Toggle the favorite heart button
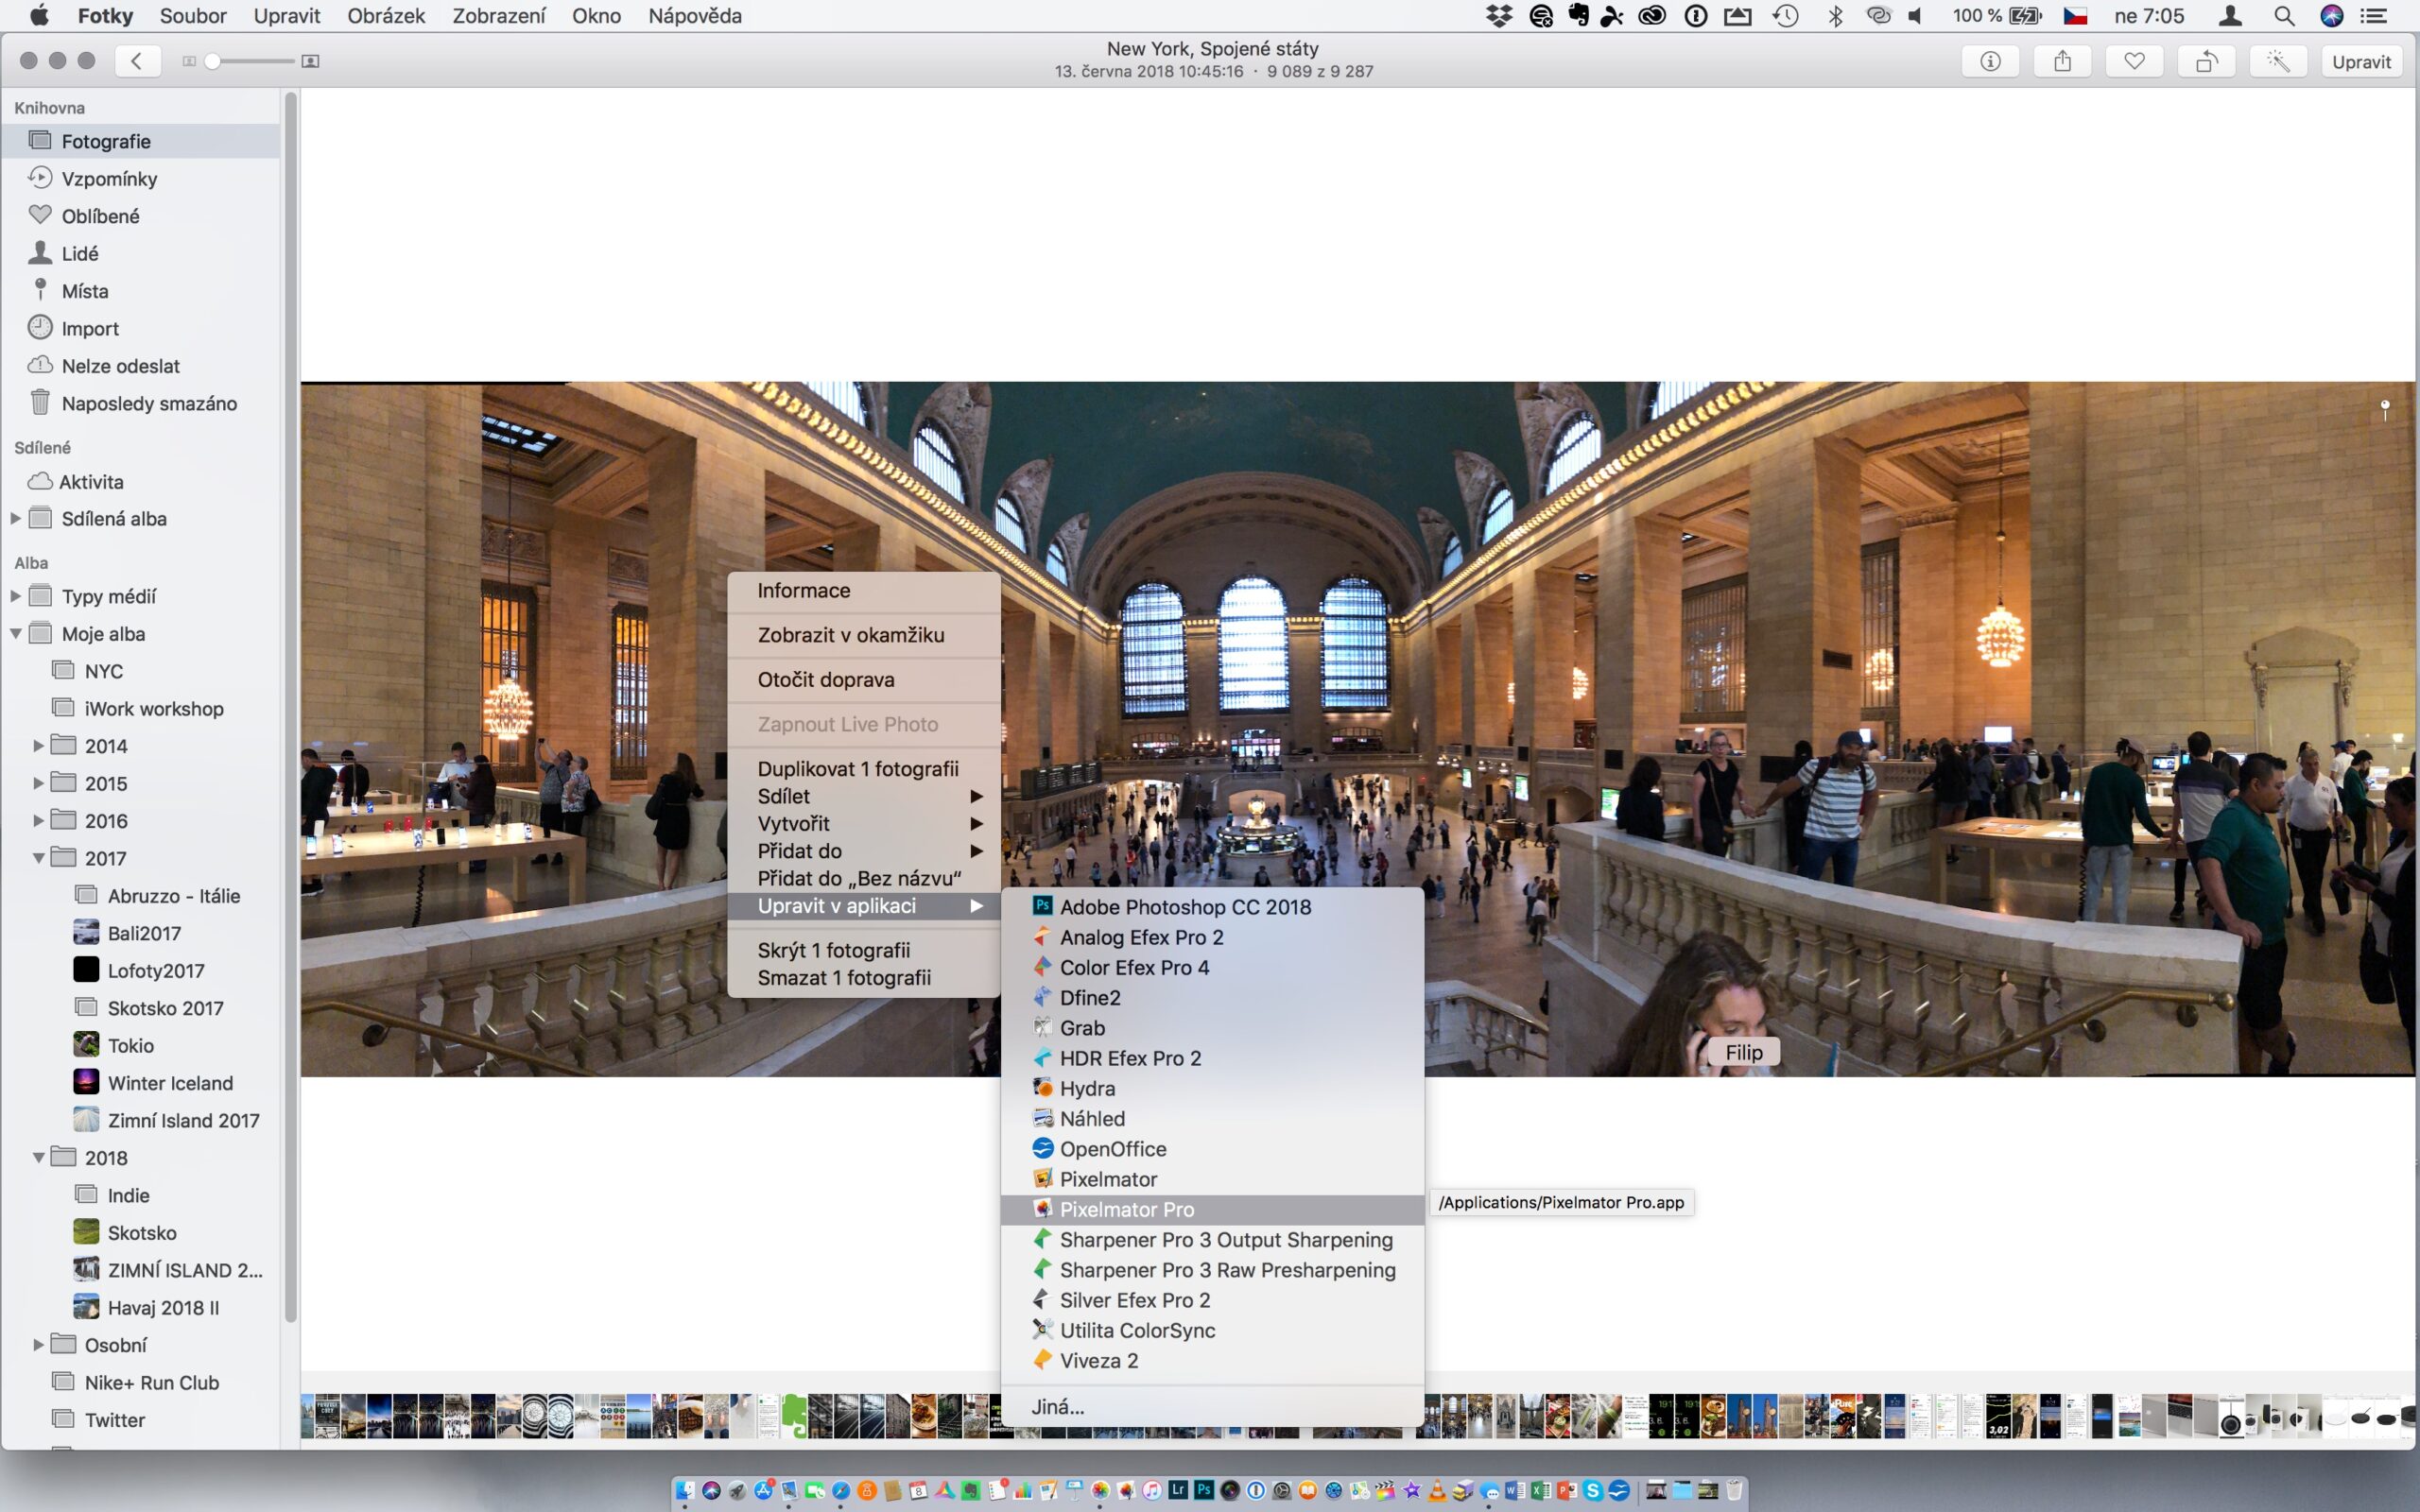 pyautogui.click(x=2134, y=61)
